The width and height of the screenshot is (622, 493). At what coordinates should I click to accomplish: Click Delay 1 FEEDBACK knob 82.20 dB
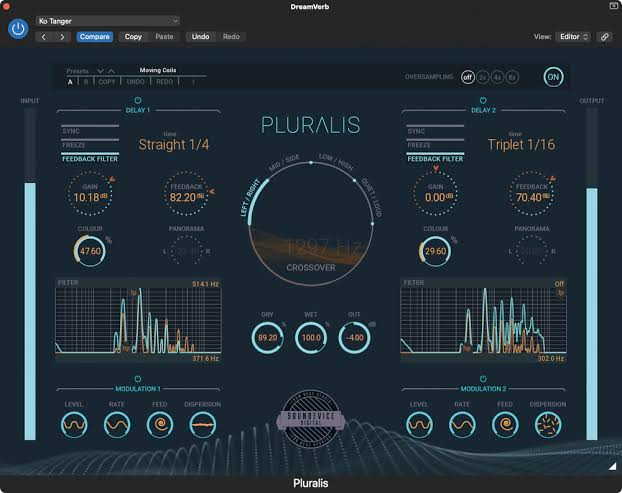(x=186, y=194)
